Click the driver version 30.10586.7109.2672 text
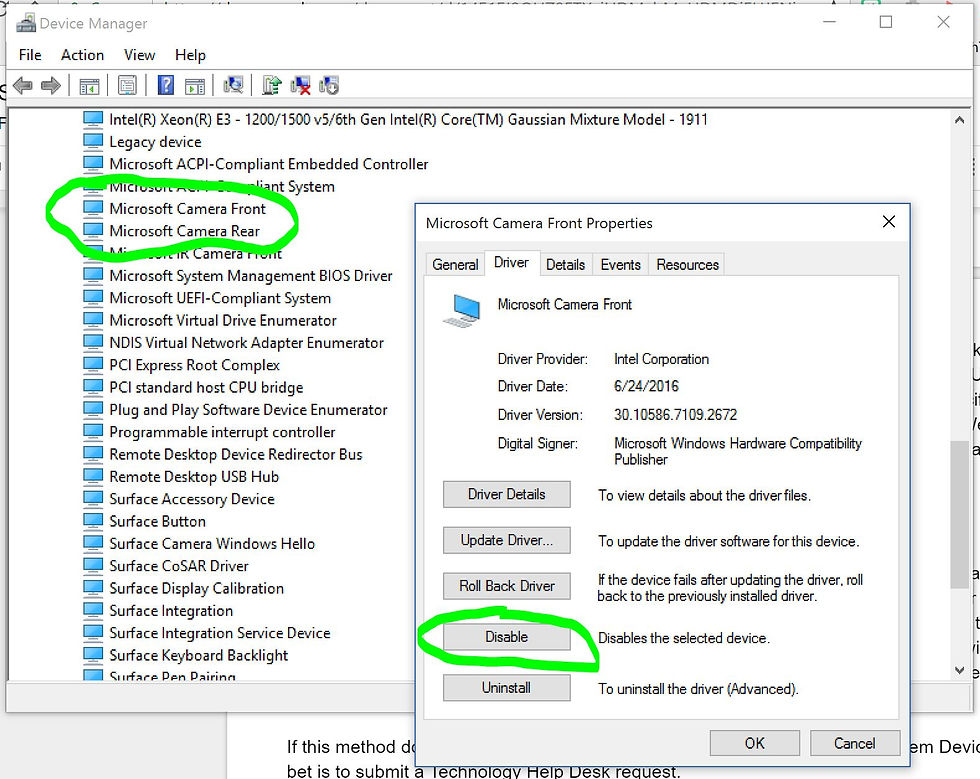The height and width of the screenshot is (779, 980). click(x=676, y=415)
